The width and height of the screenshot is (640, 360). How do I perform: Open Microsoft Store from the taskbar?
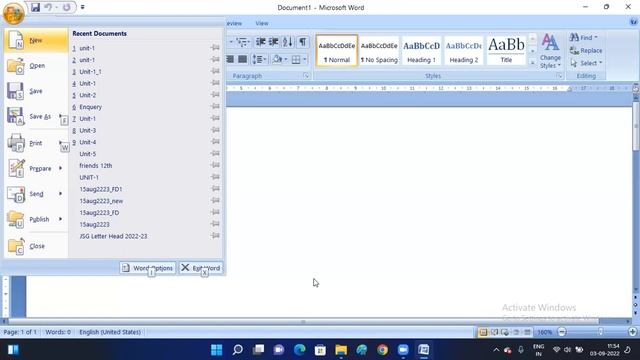(x=320, y=350)
